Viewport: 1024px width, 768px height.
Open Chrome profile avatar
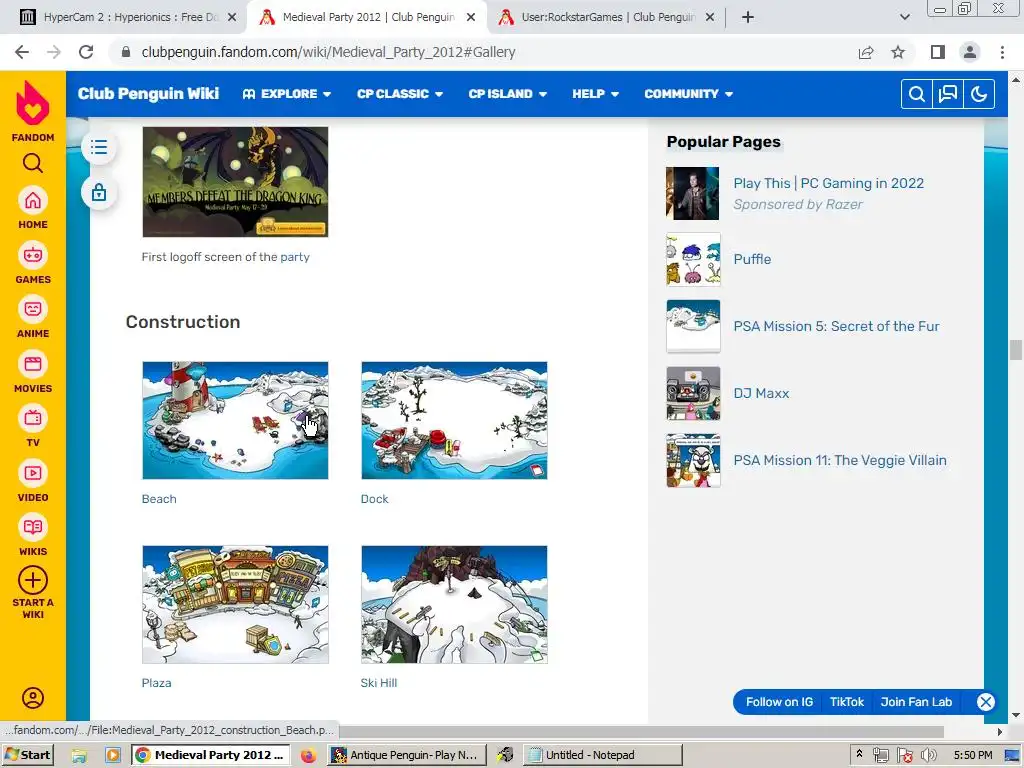(x=970, y=52)
